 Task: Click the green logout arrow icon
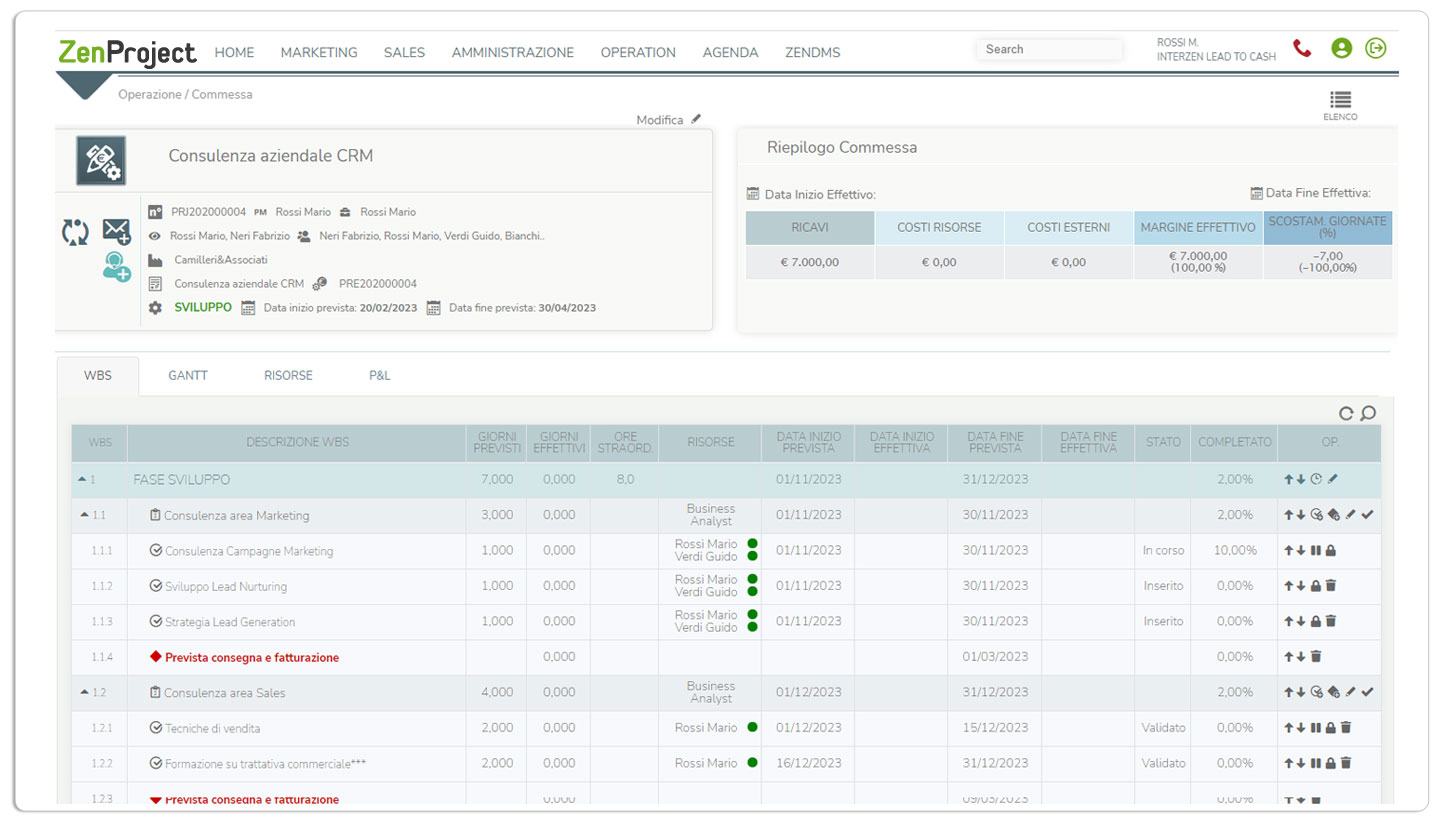click(1376, 48)
